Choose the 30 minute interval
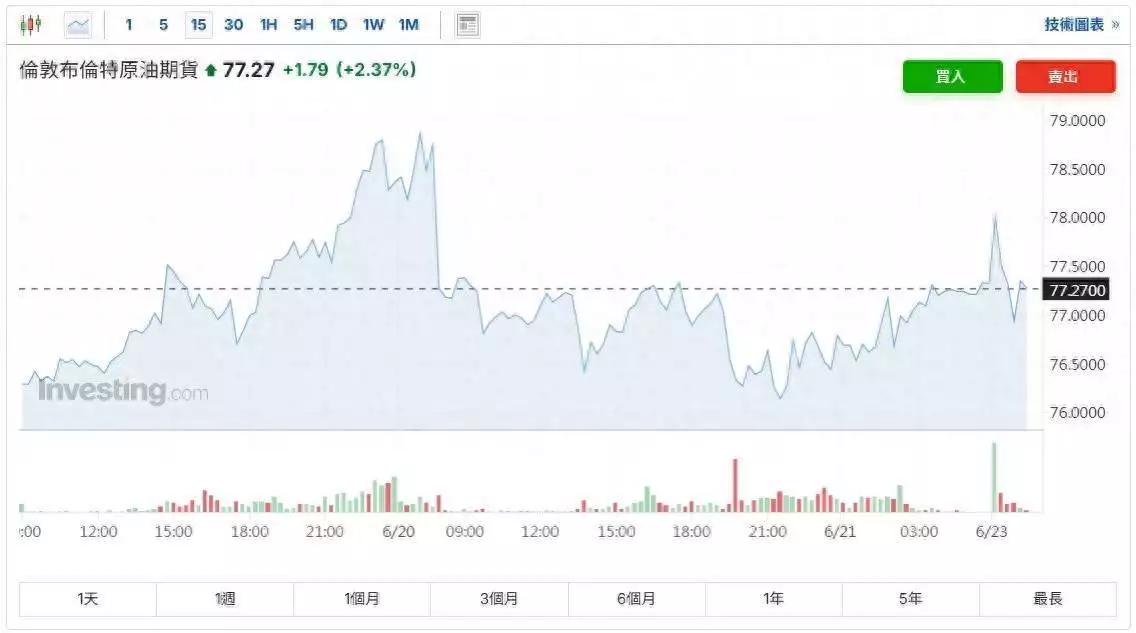Image resolution: width=1136 pixels, height=633 pixels. 233,25
